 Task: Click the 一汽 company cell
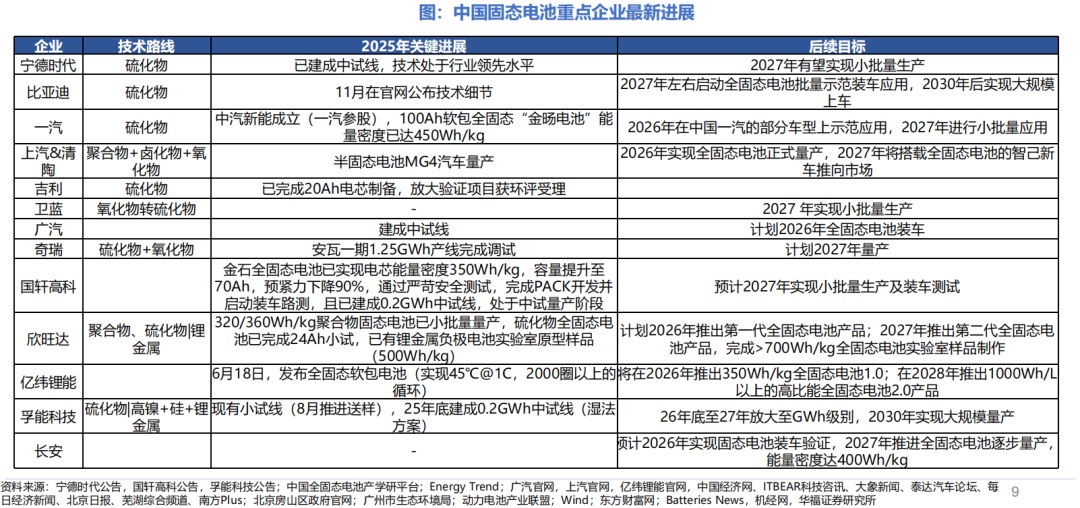click(48, 127)
